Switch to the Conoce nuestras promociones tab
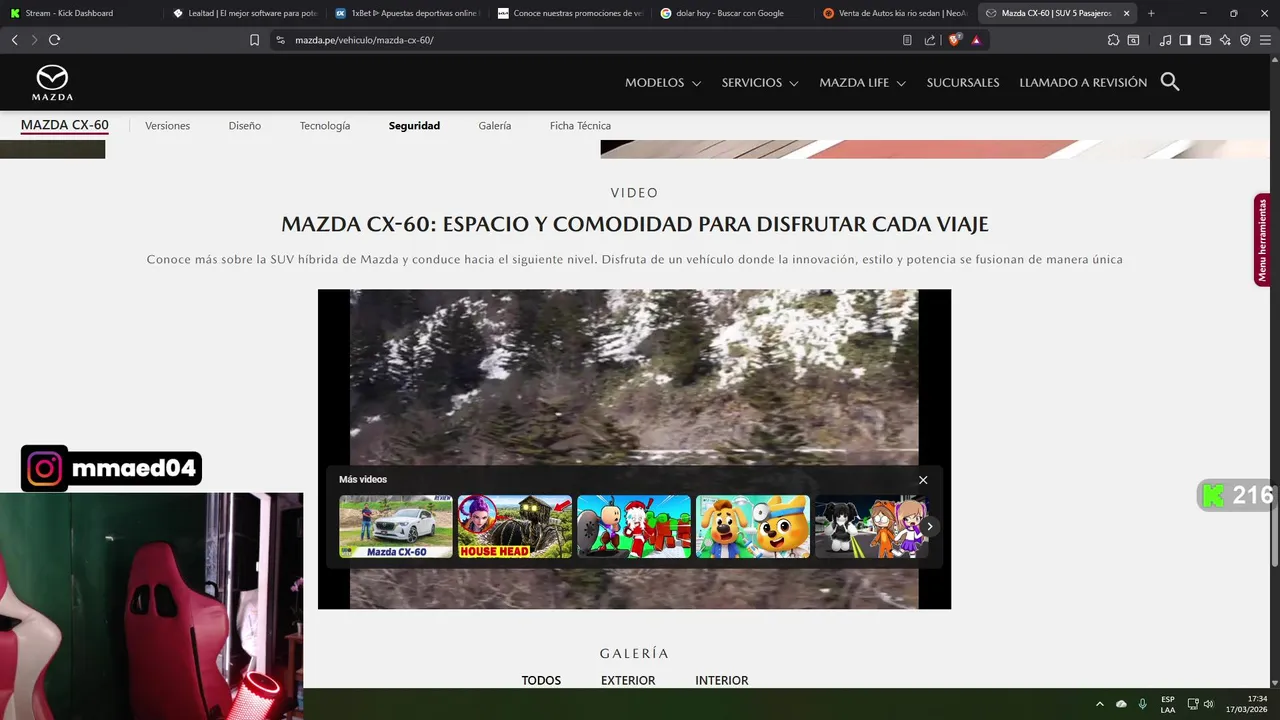Image resolution: width=1280 pixels, height=720 pixels. coord(570,13)
